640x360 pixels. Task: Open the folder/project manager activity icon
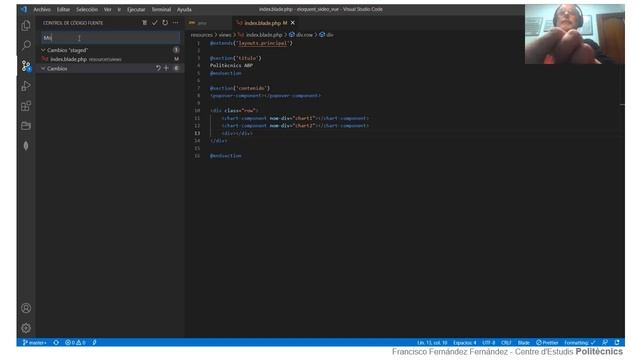point(26,126)
